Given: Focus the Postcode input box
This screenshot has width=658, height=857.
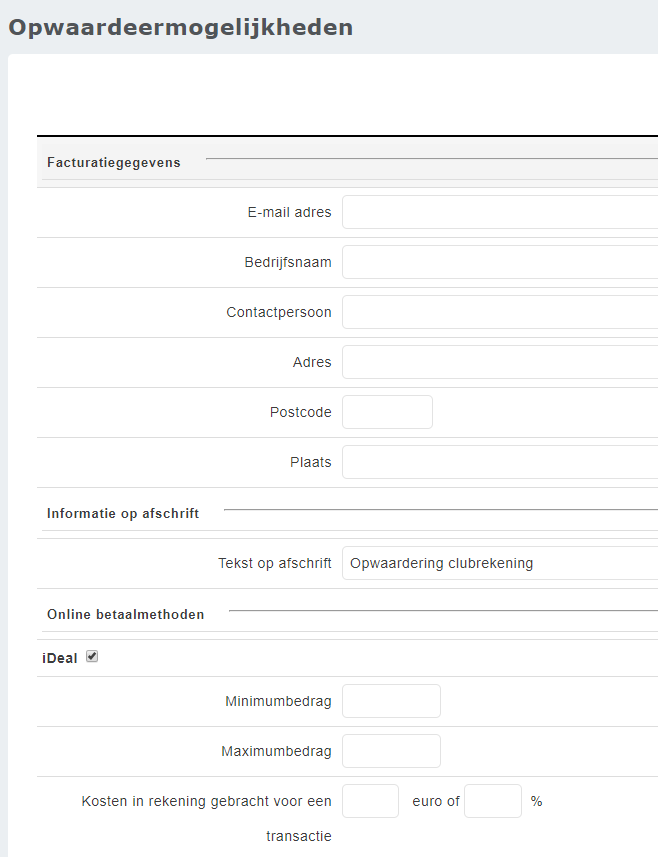Looking at the screenshot, I should coord(387,412).
